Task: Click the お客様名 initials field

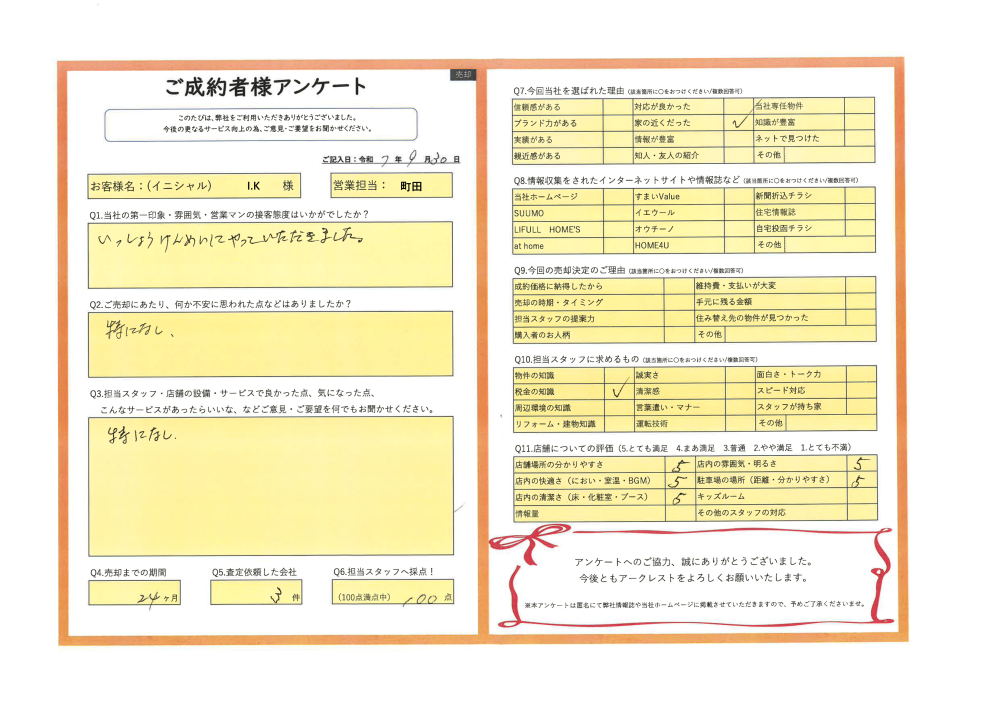Action: [204, 186]
